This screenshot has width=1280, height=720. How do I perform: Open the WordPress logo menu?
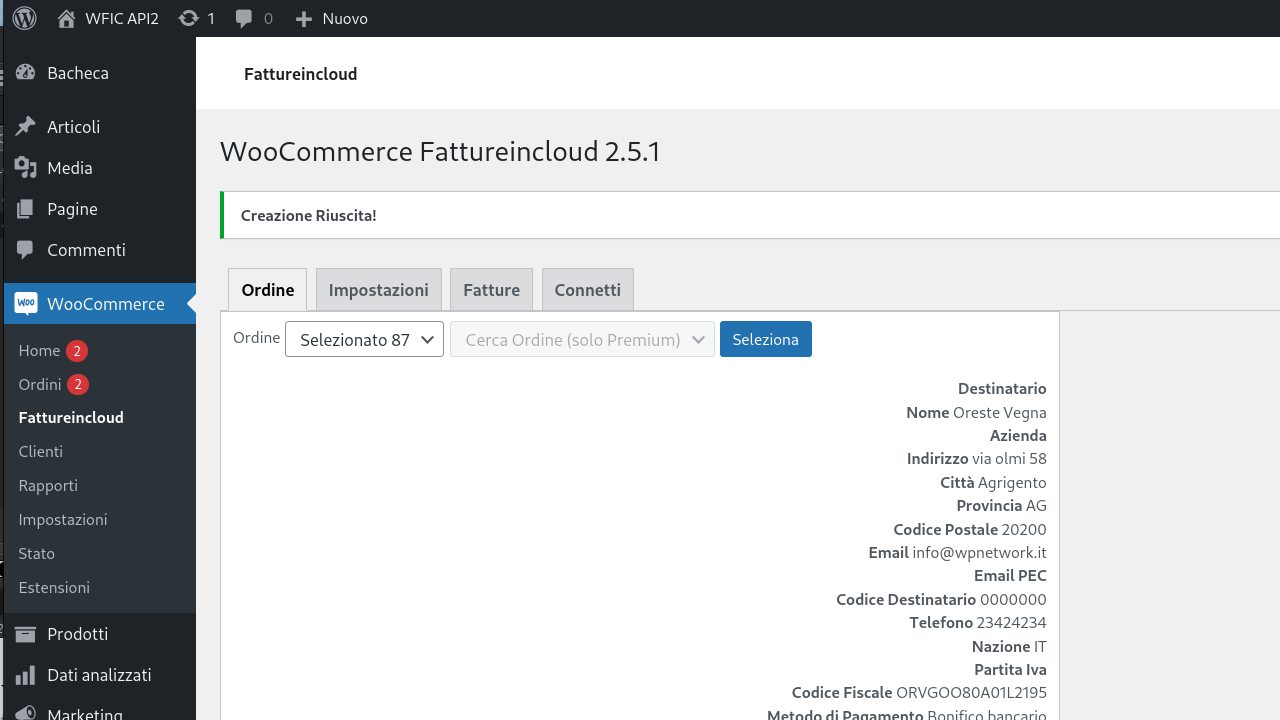tap(25, 18)
